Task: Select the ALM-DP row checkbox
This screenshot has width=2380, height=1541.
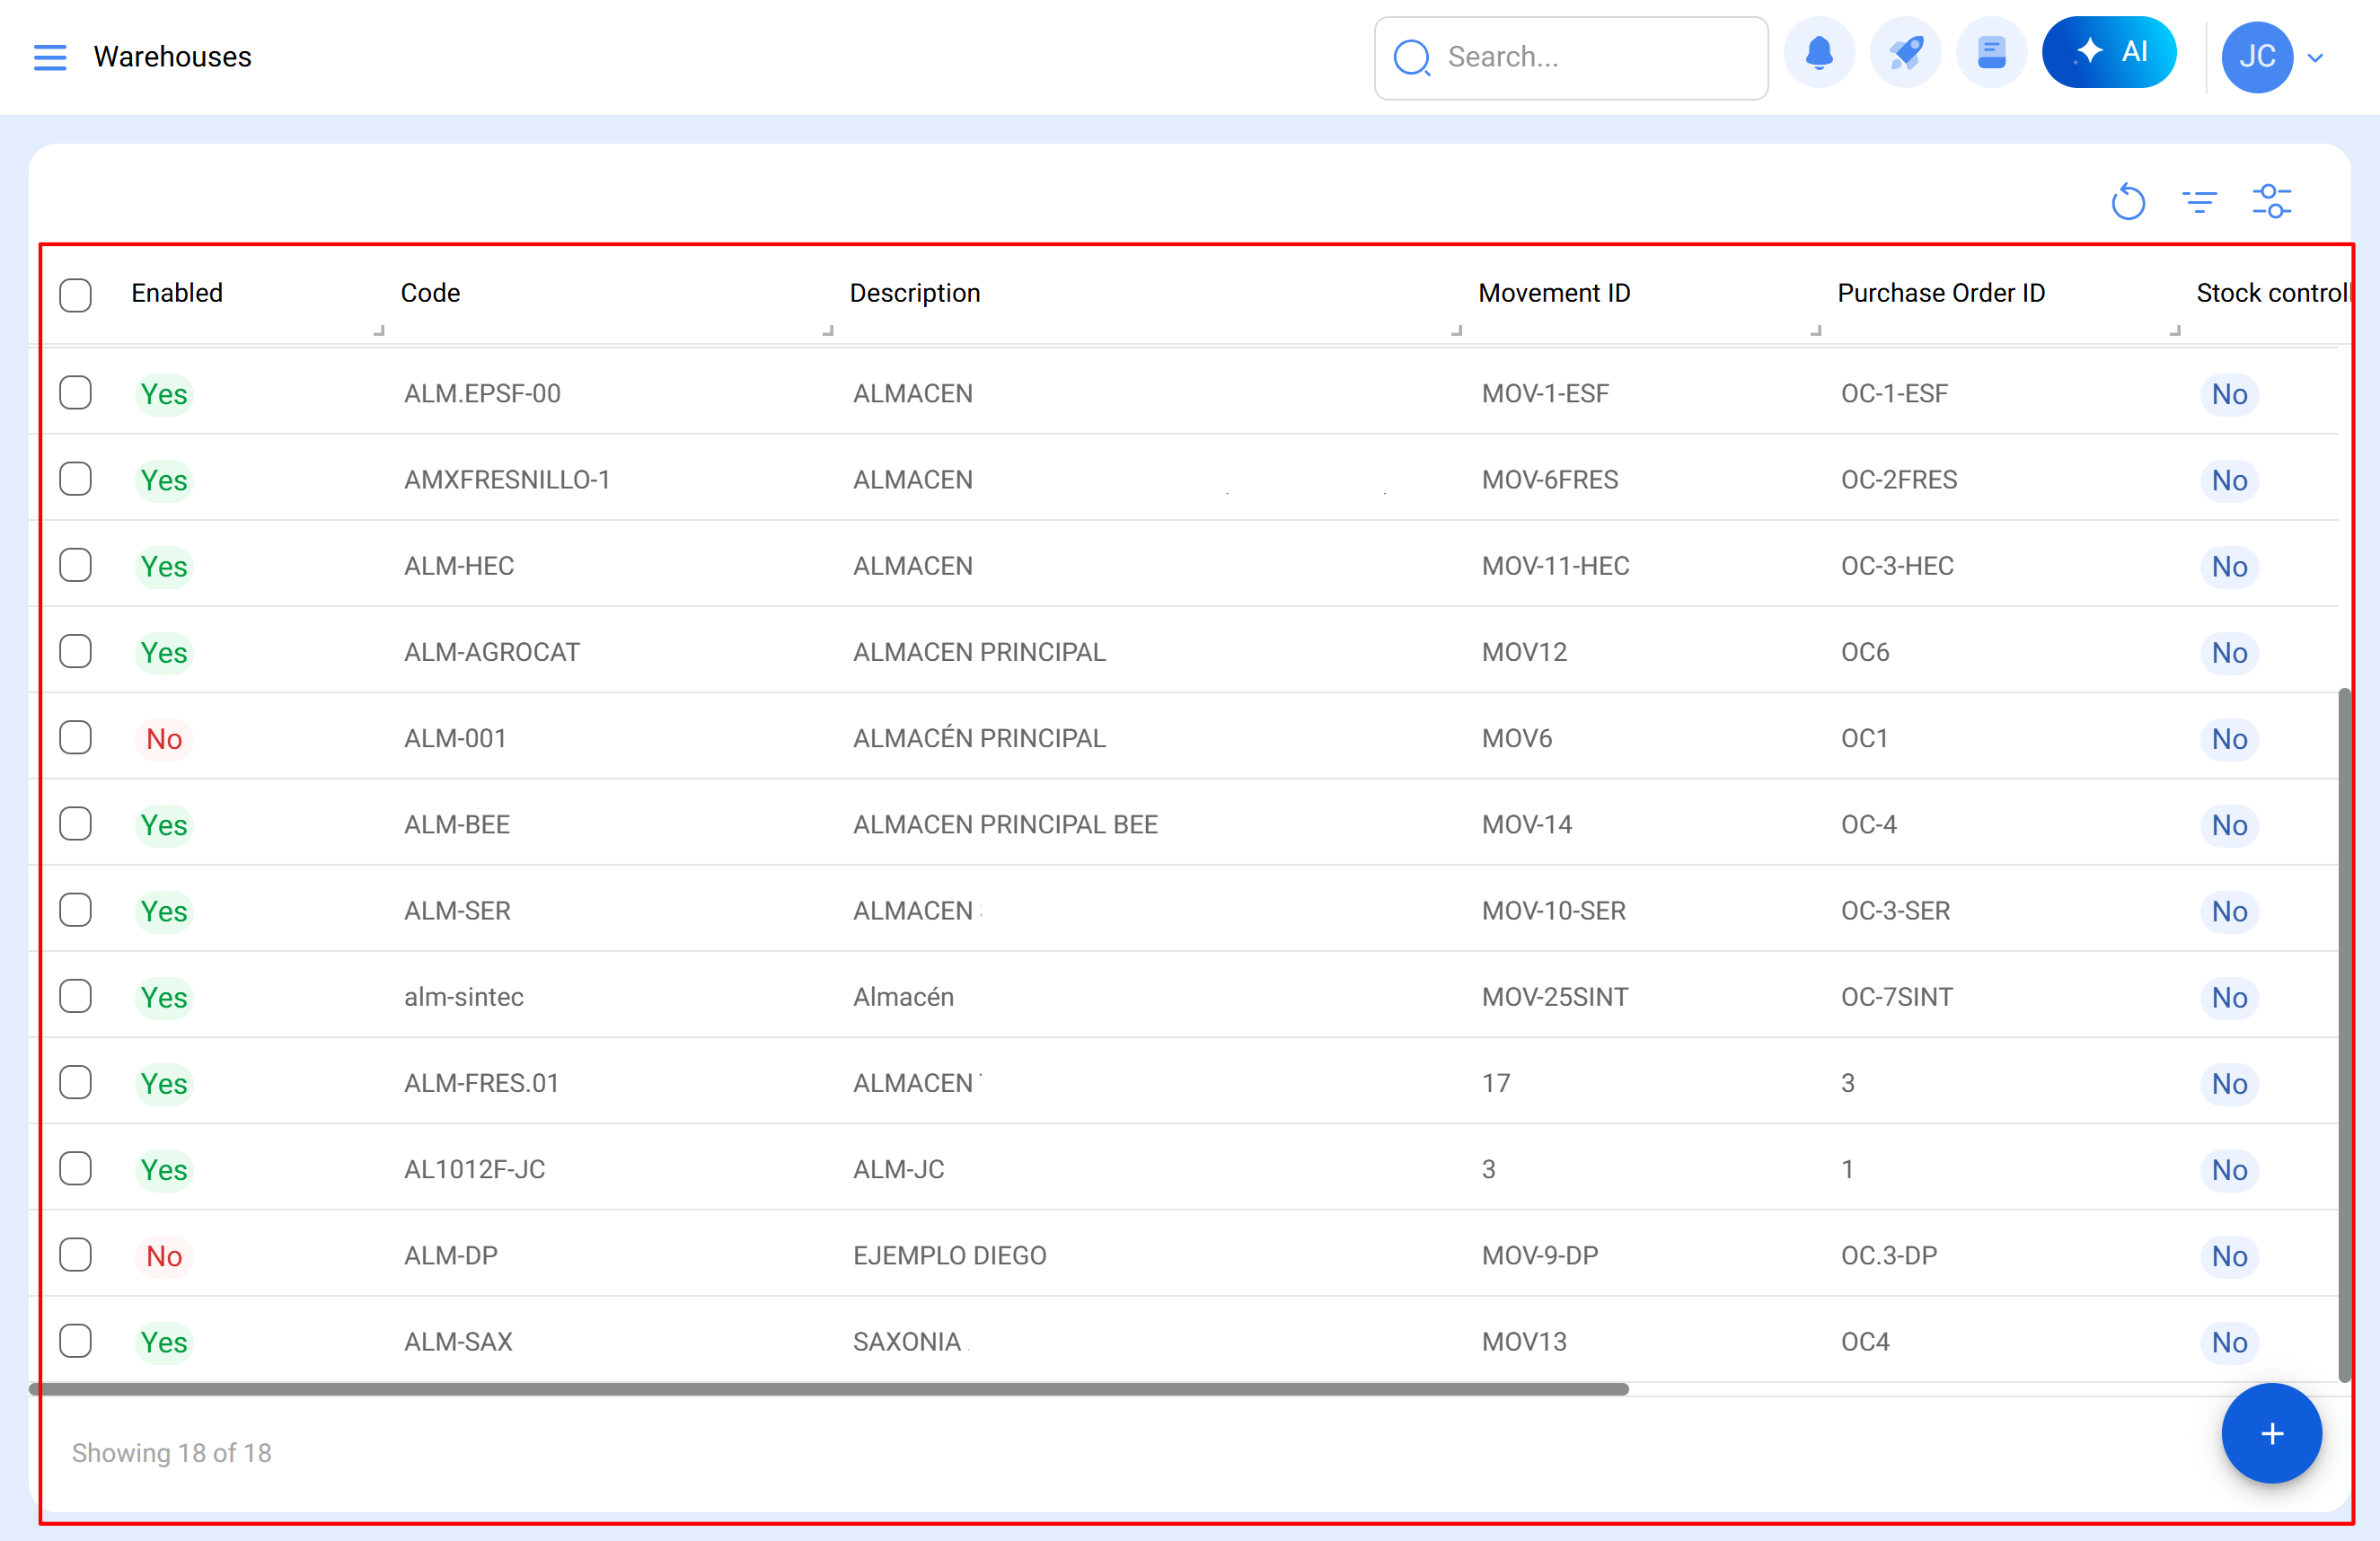Action: pyautogui.click(x=76, y=1255)
